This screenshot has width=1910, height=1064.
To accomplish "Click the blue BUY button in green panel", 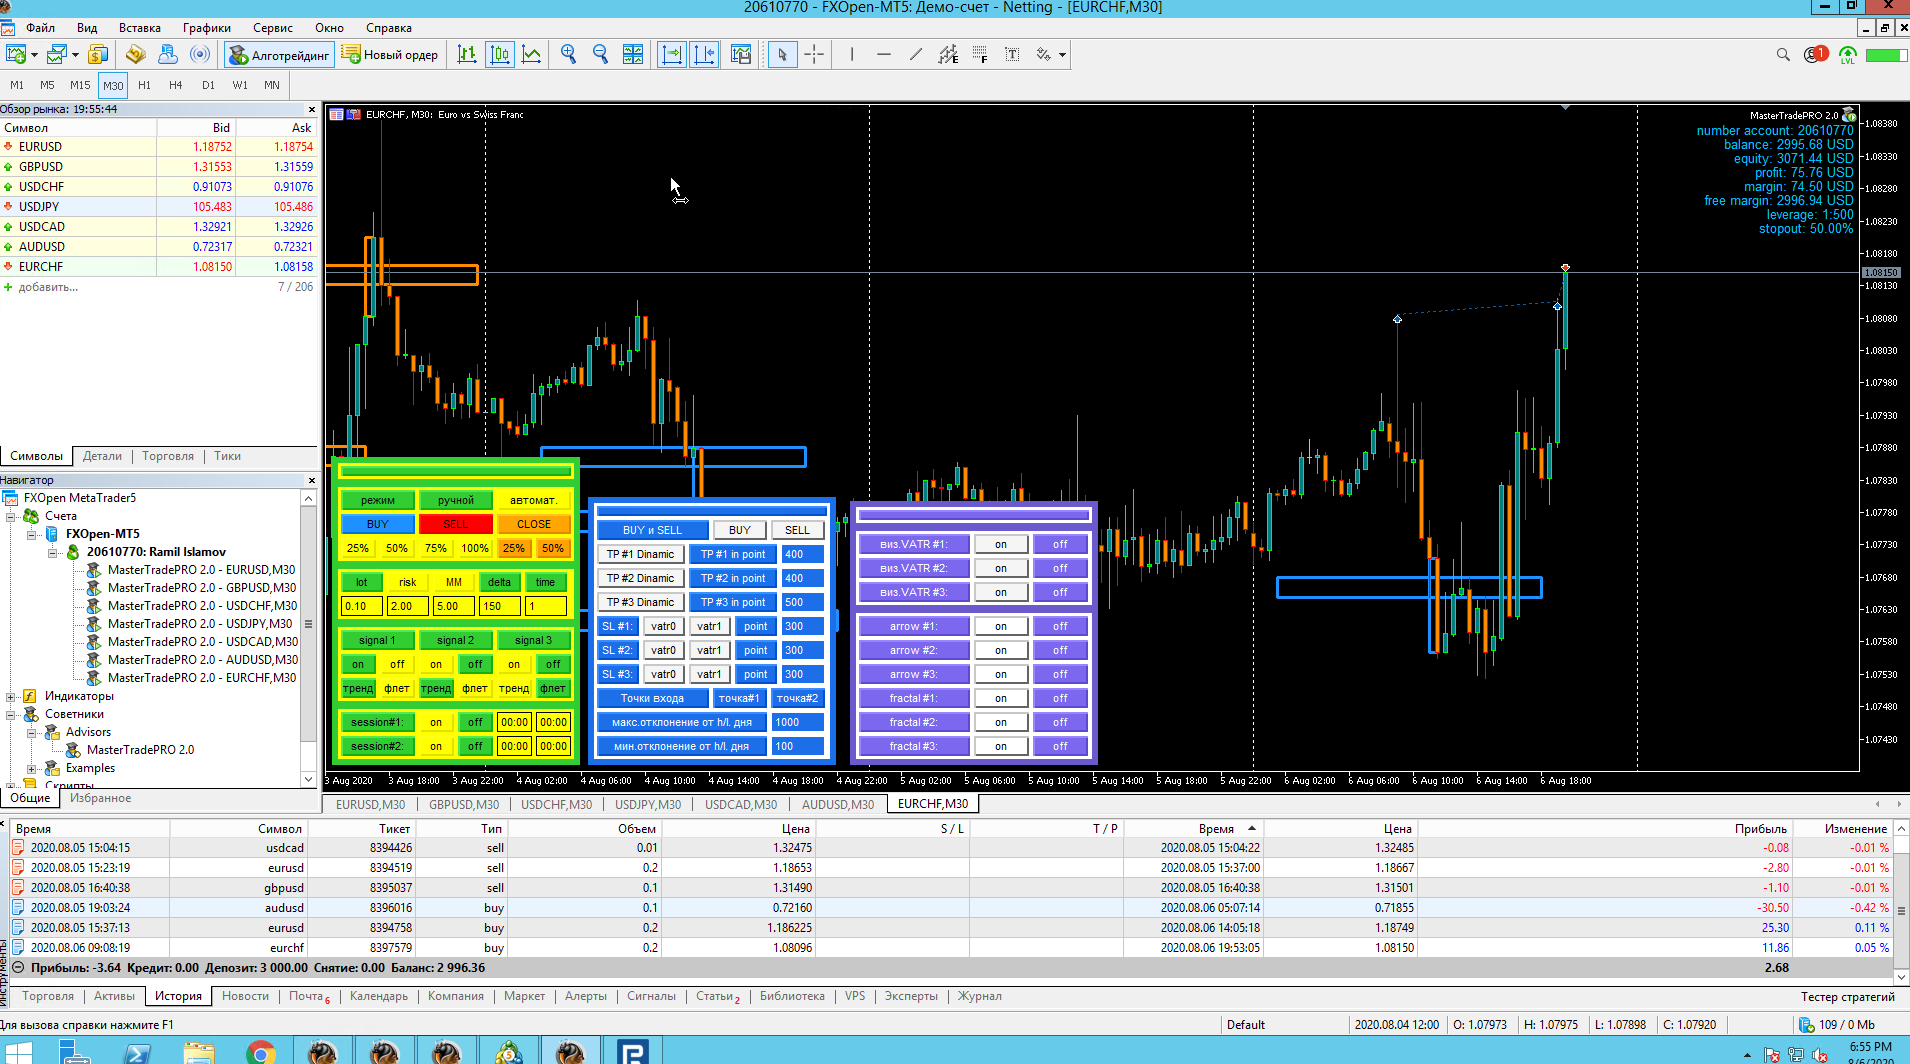I will [x=378, y=524].
